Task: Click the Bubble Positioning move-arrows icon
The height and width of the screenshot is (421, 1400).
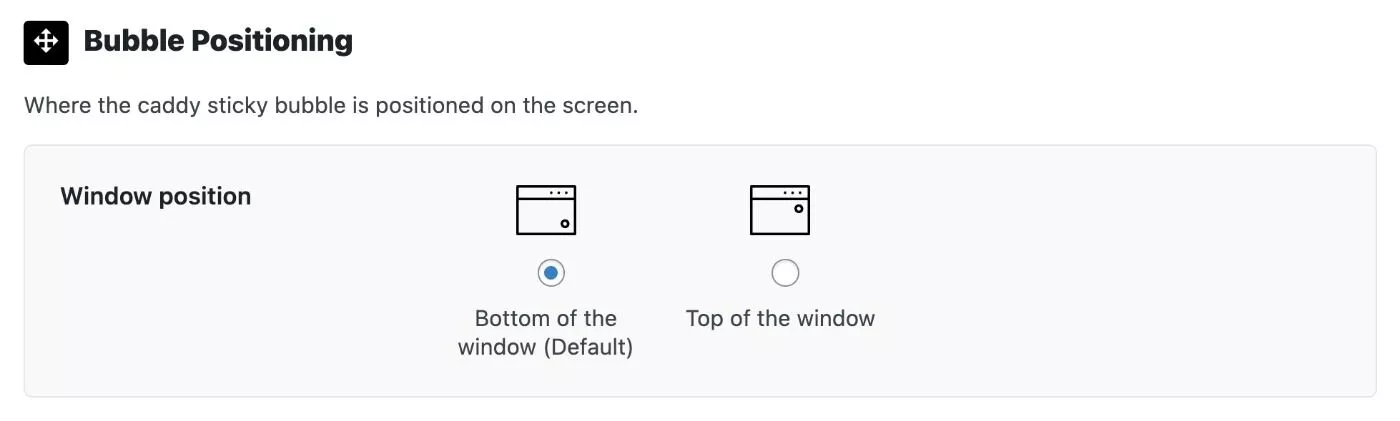Action: [x=46, y=42]
